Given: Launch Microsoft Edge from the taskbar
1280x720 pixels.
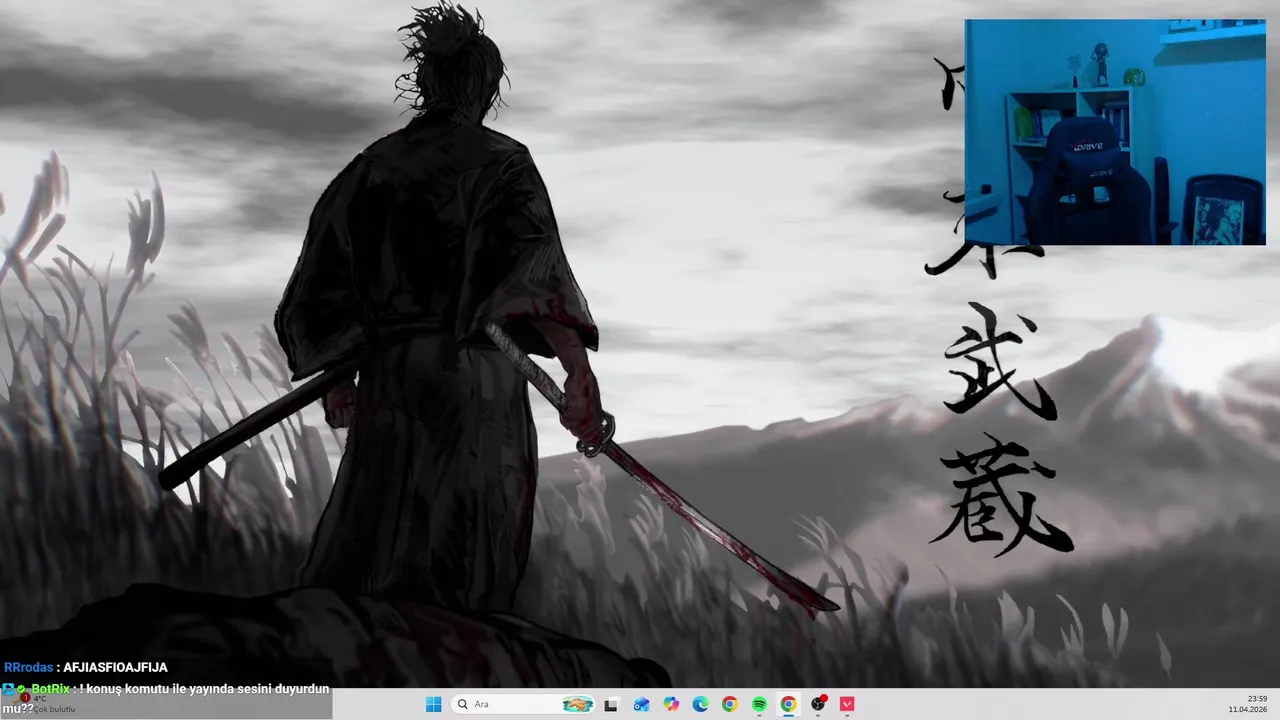Looking at the screenshot, I should pyautogui.click(x=701, y=704).
